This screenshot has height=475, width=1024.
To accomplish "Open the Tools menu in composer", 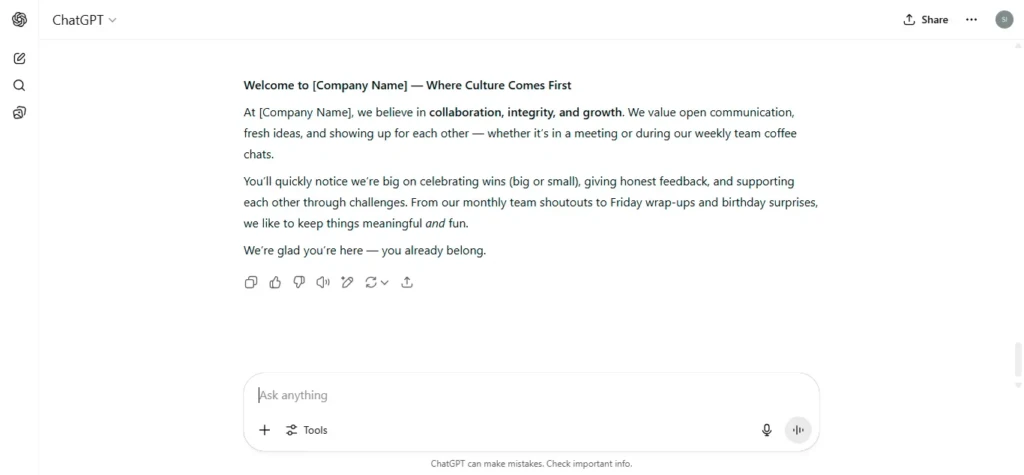I will click(x=306, y=430).
